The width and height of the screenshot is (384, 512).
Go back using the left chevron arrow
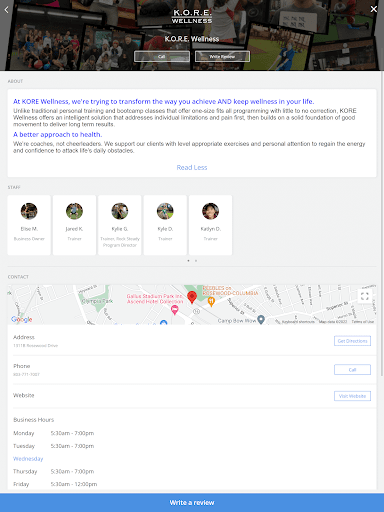[6, 10]
